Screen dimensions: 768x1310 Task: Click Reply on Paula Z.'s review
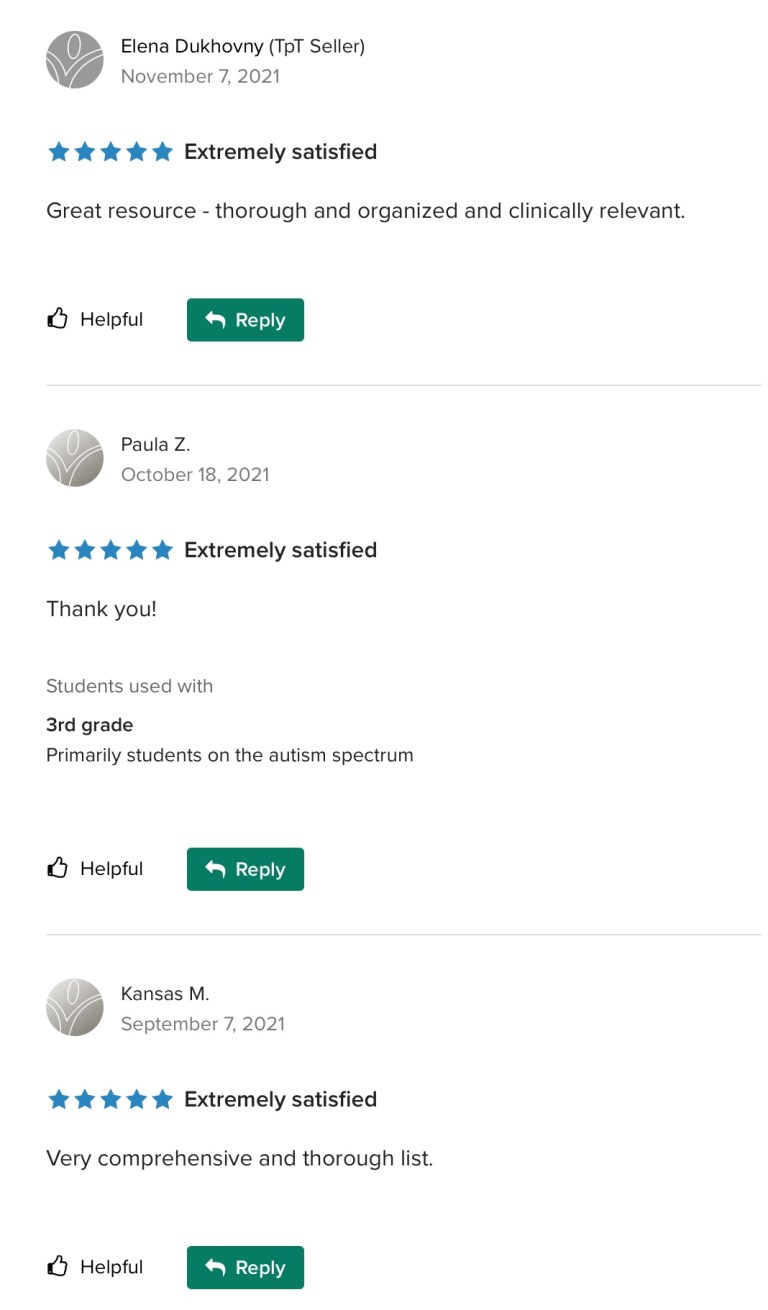[x=245, y=869]
